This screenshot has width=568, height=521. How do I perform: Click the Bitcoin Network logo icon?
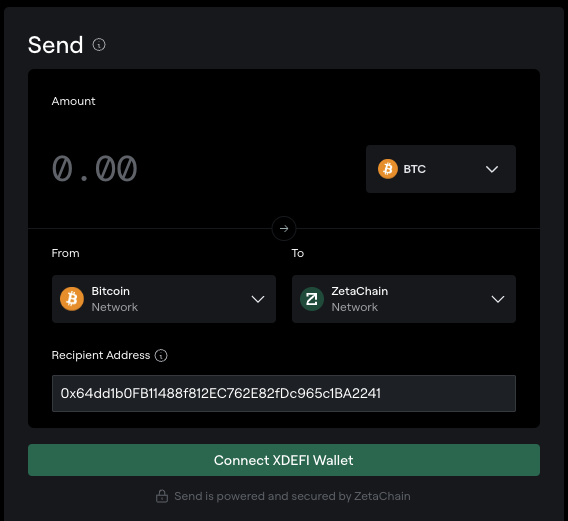click(x=72, y=299)
